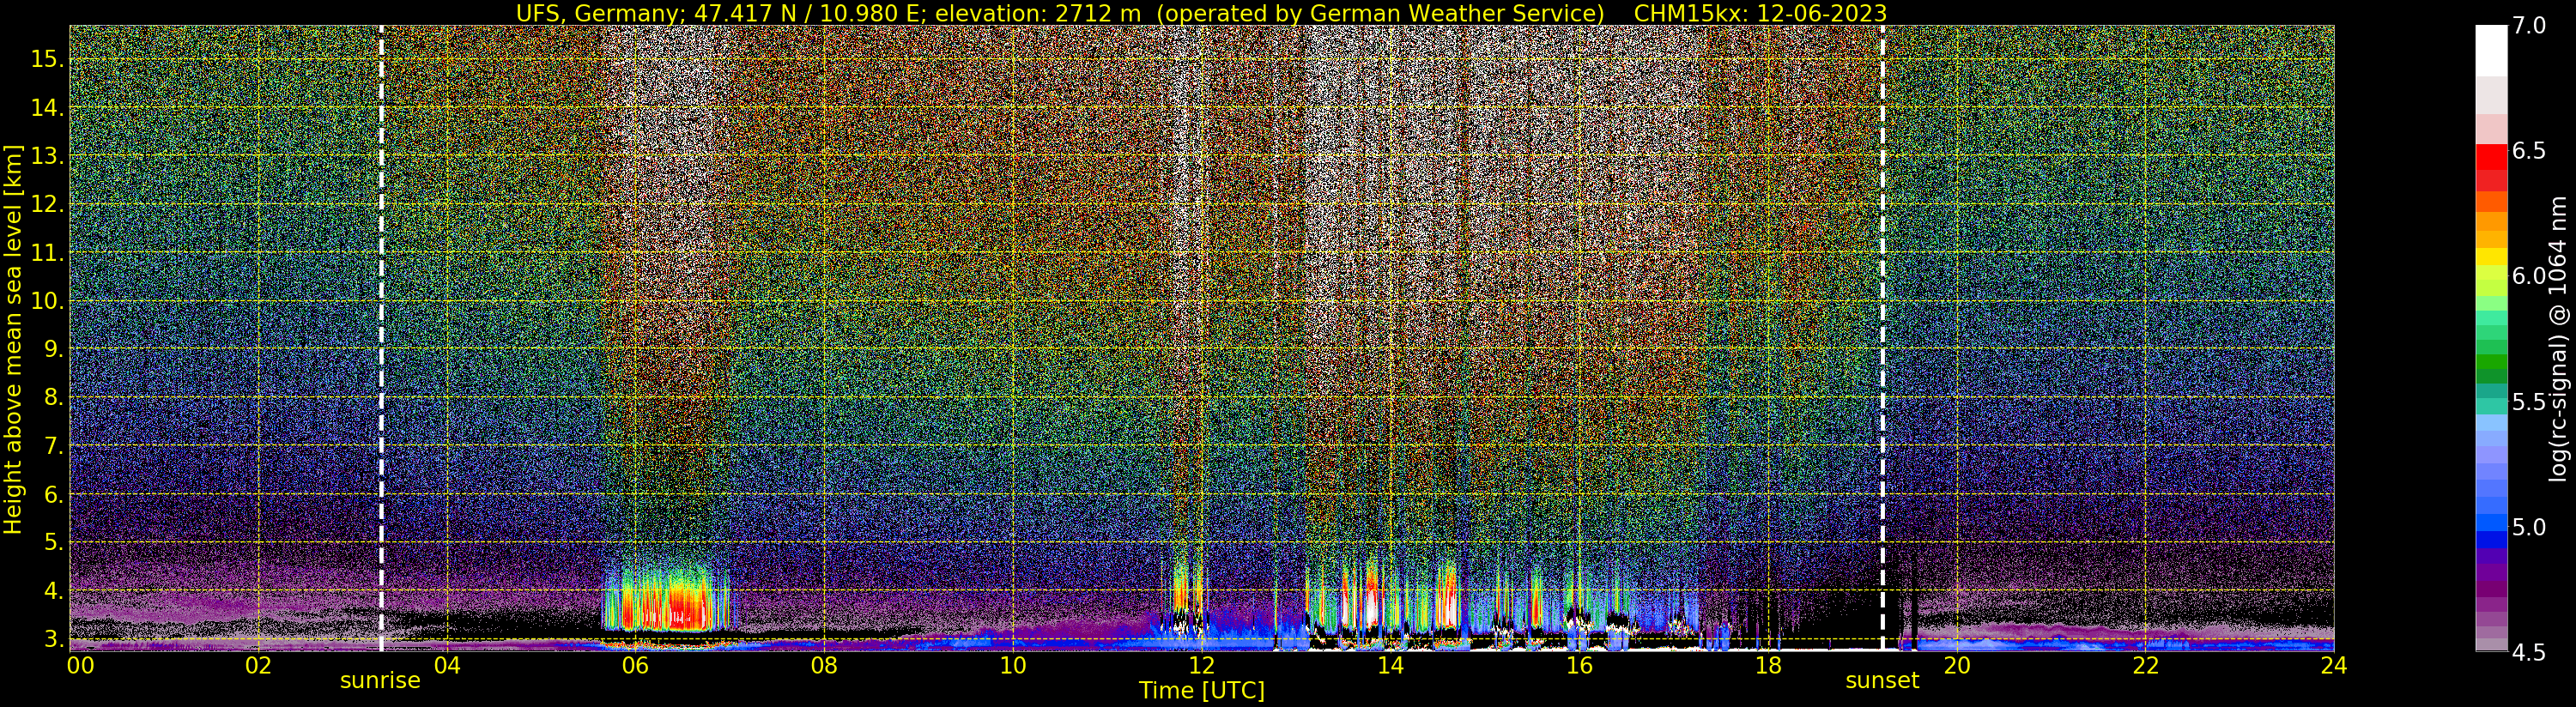2576x707 pixels.
Task: Click the x-axis tick label '10'
Action: coord(1013,665)
